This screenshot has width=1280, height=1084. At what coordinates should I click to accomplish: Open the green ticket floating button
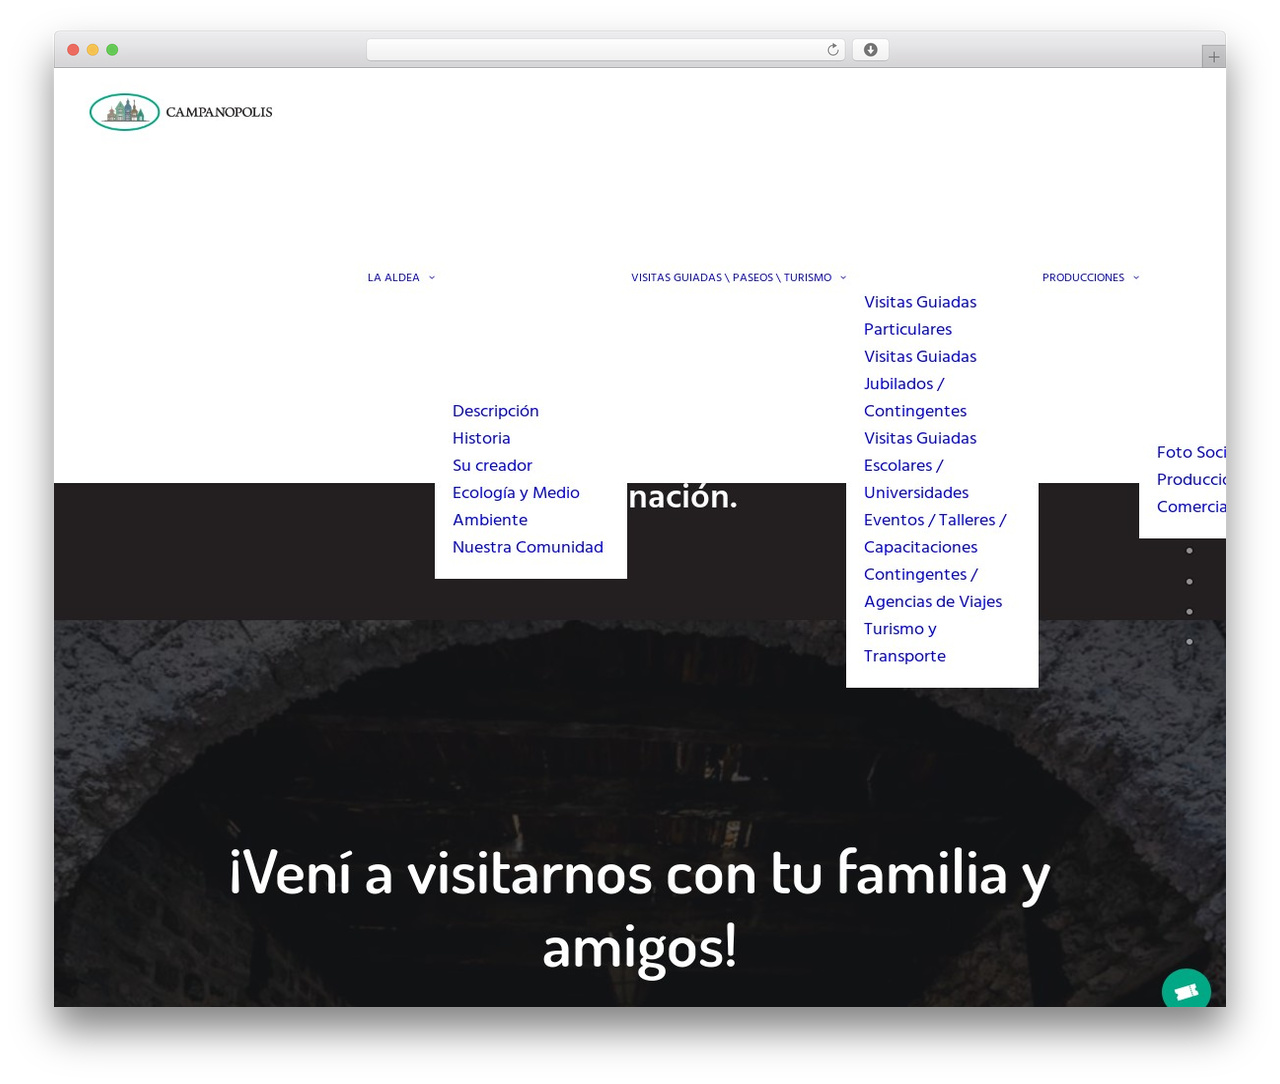pos(1186,990)
